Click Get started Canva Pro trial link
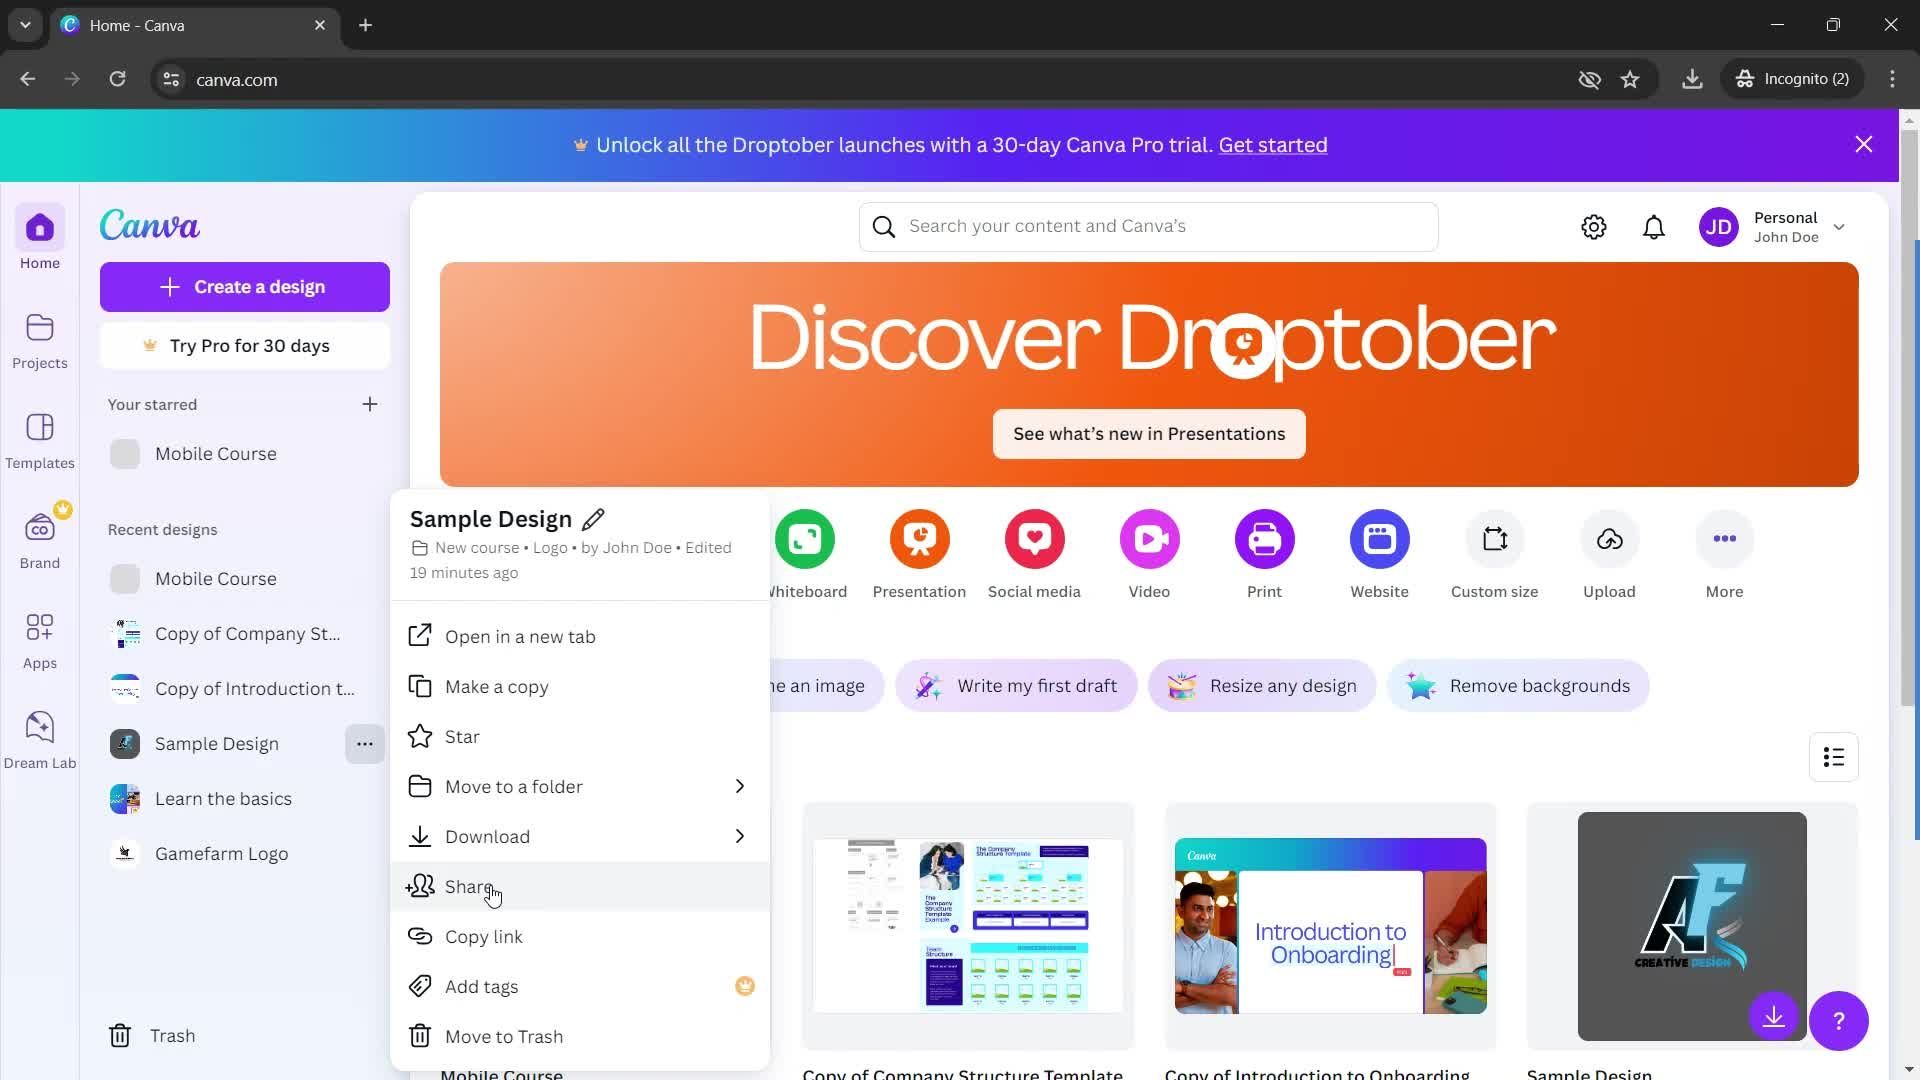Image resolution: width=1920 pixels, height=1080 pixels. [1273, 144]
